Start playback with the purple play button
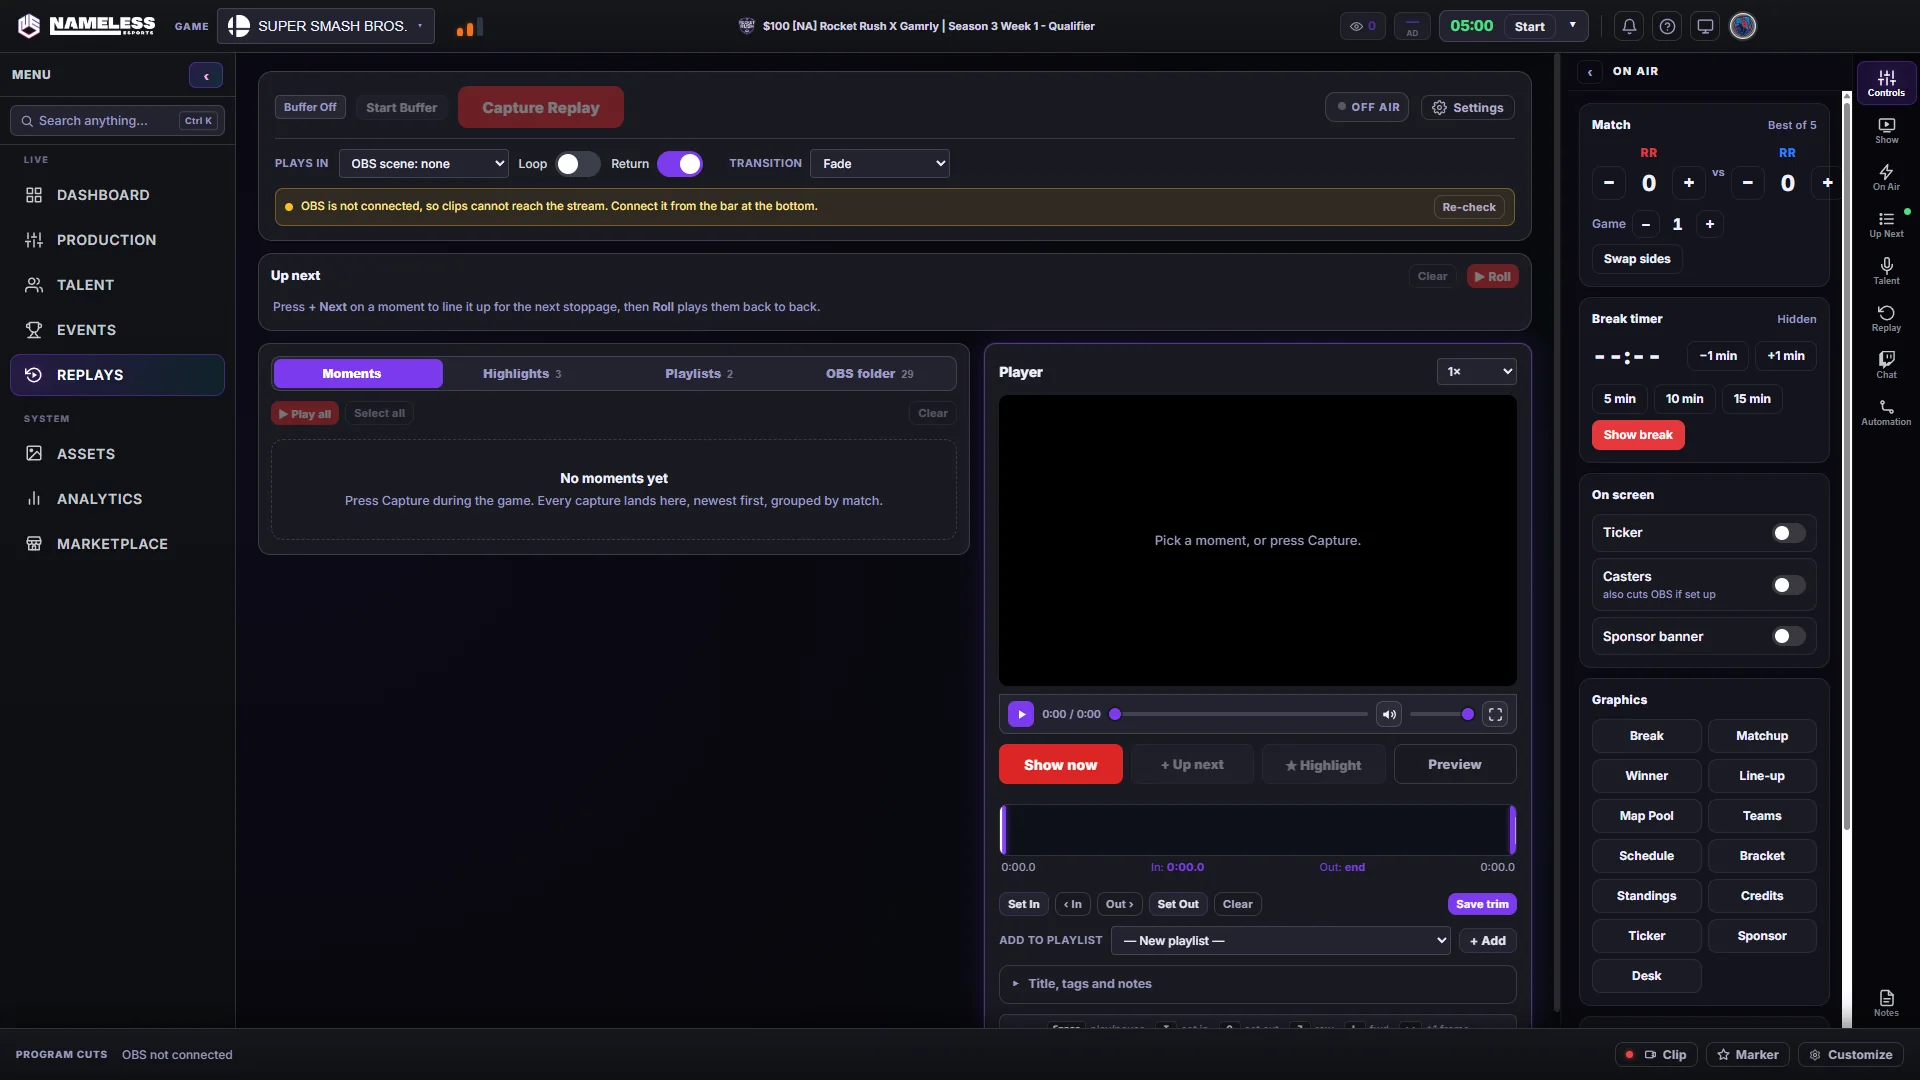 pos(1021,714)
